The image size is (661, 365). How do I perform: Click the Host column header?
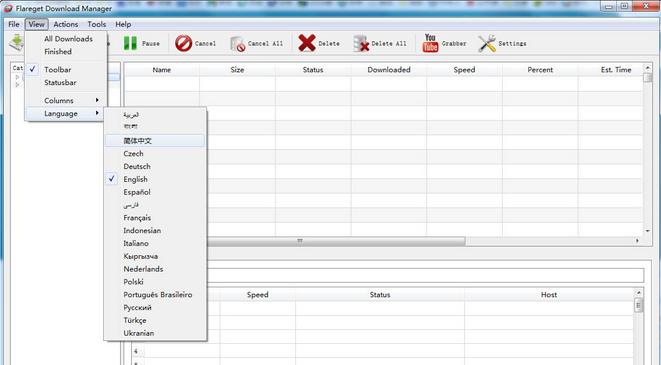click(x=549, y=295)
